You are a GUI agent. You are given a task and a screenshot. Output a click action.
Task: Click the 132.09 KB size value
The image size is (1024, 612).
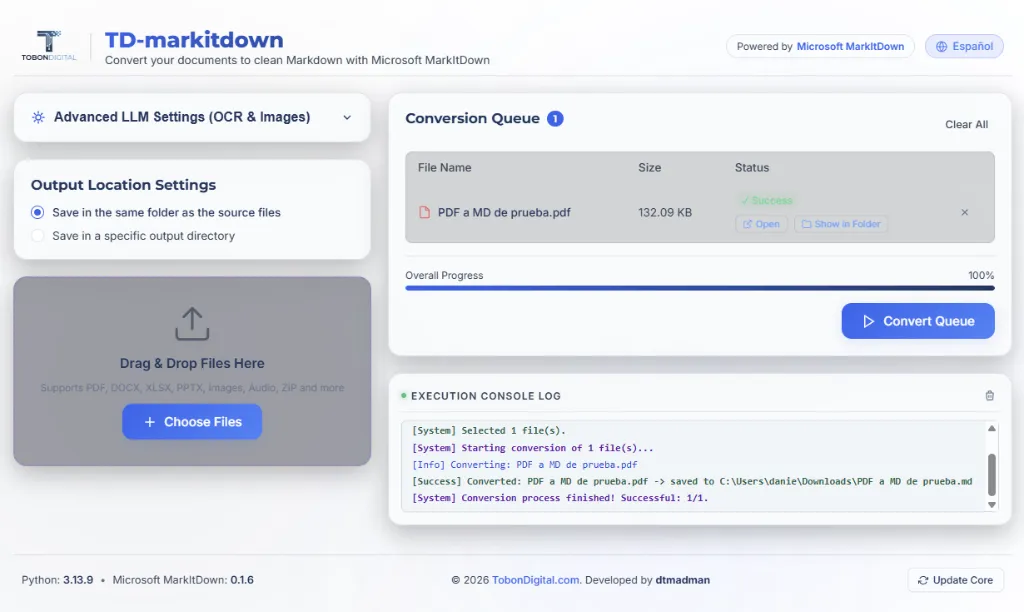tap(665, 212)
